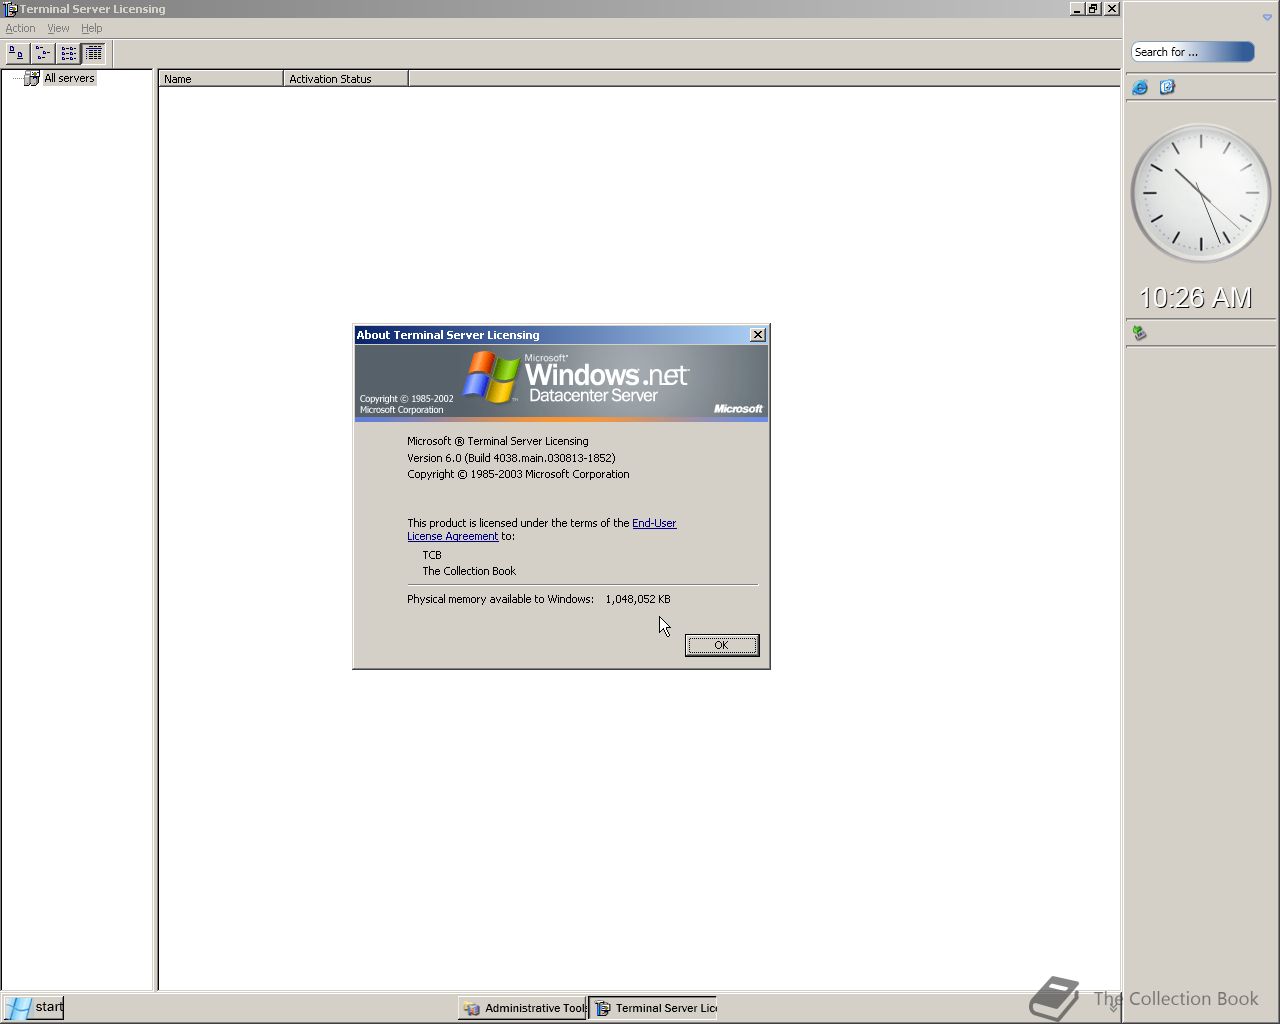
Task: Open the Action menu
Action: coord(20,28)
